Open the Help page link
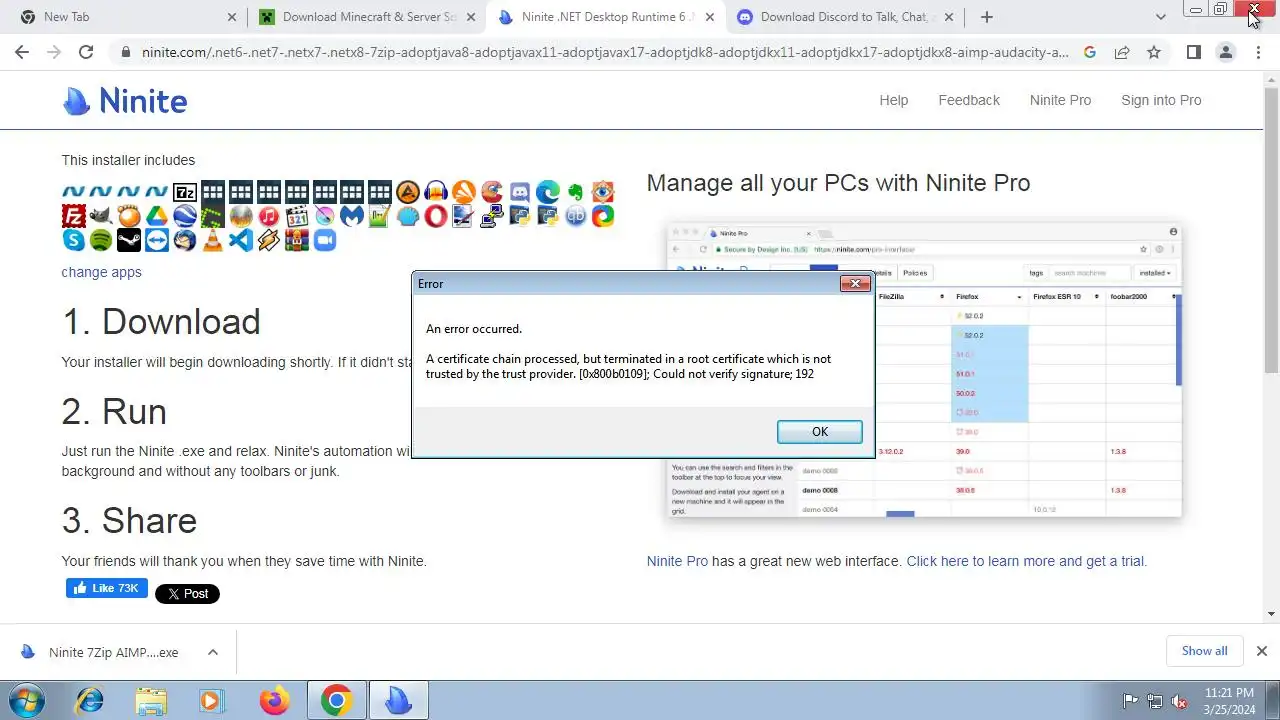The height and width of the screenshot is (720, 1280). coord(894,100)
